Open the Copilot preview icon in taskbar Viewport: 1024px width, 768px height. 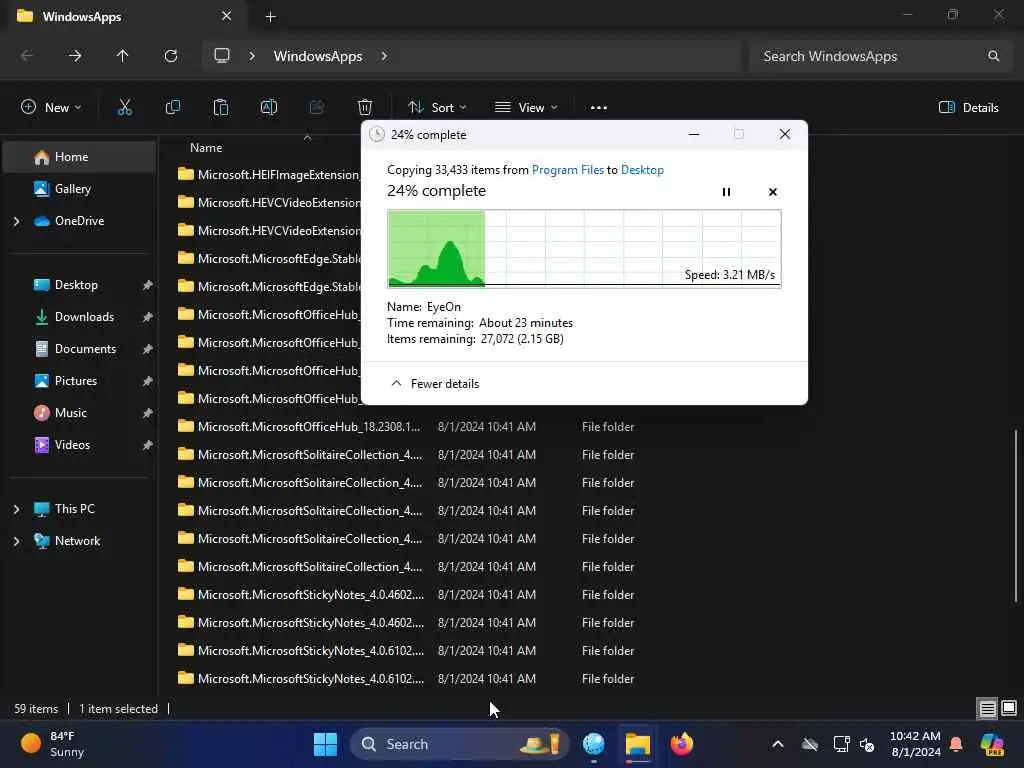[x=992, y=744]
